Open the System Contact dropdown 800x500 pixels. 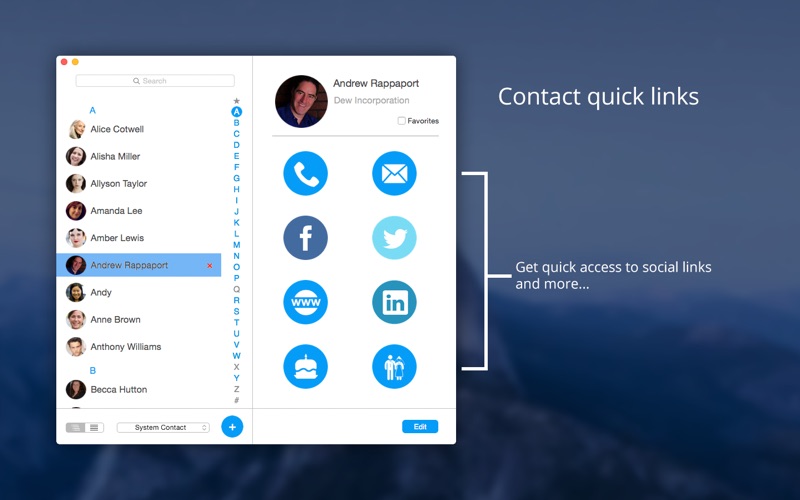click(x=163, y=428)
